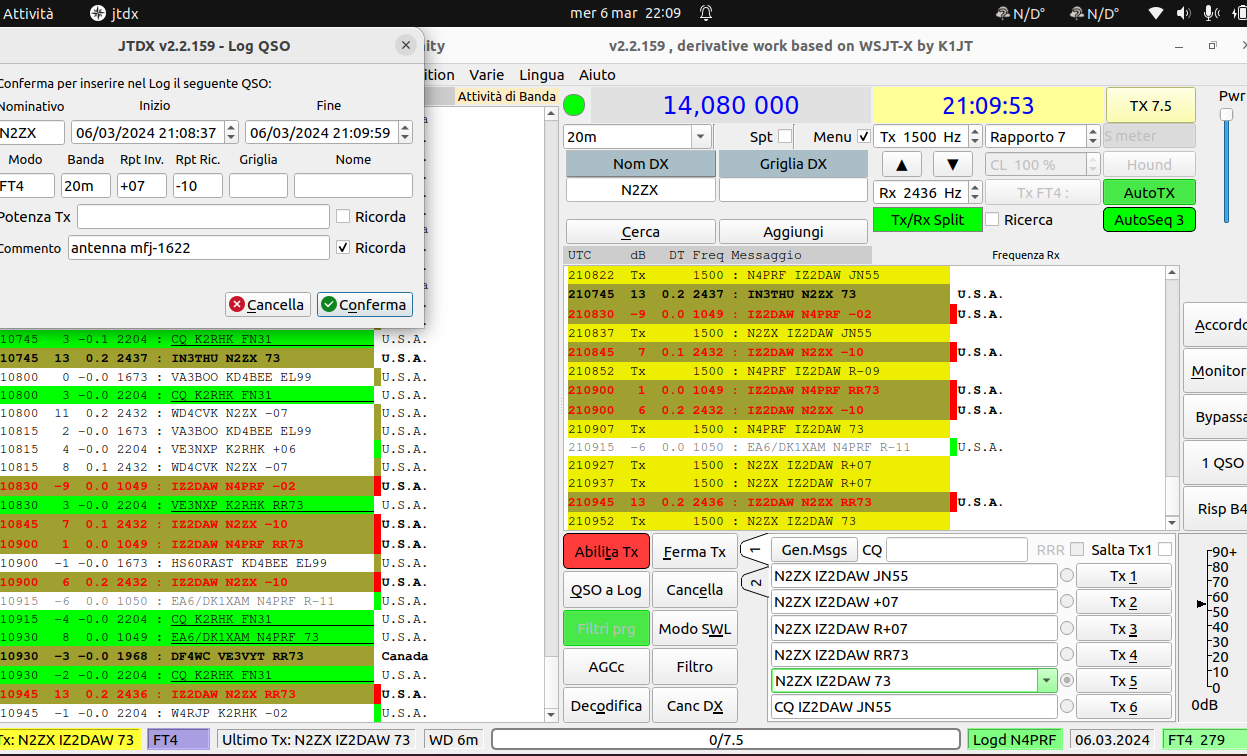The image size is (1247, 756).
Task: Close the Log QSO dialog with the X icon
Action: coord(405,45)
